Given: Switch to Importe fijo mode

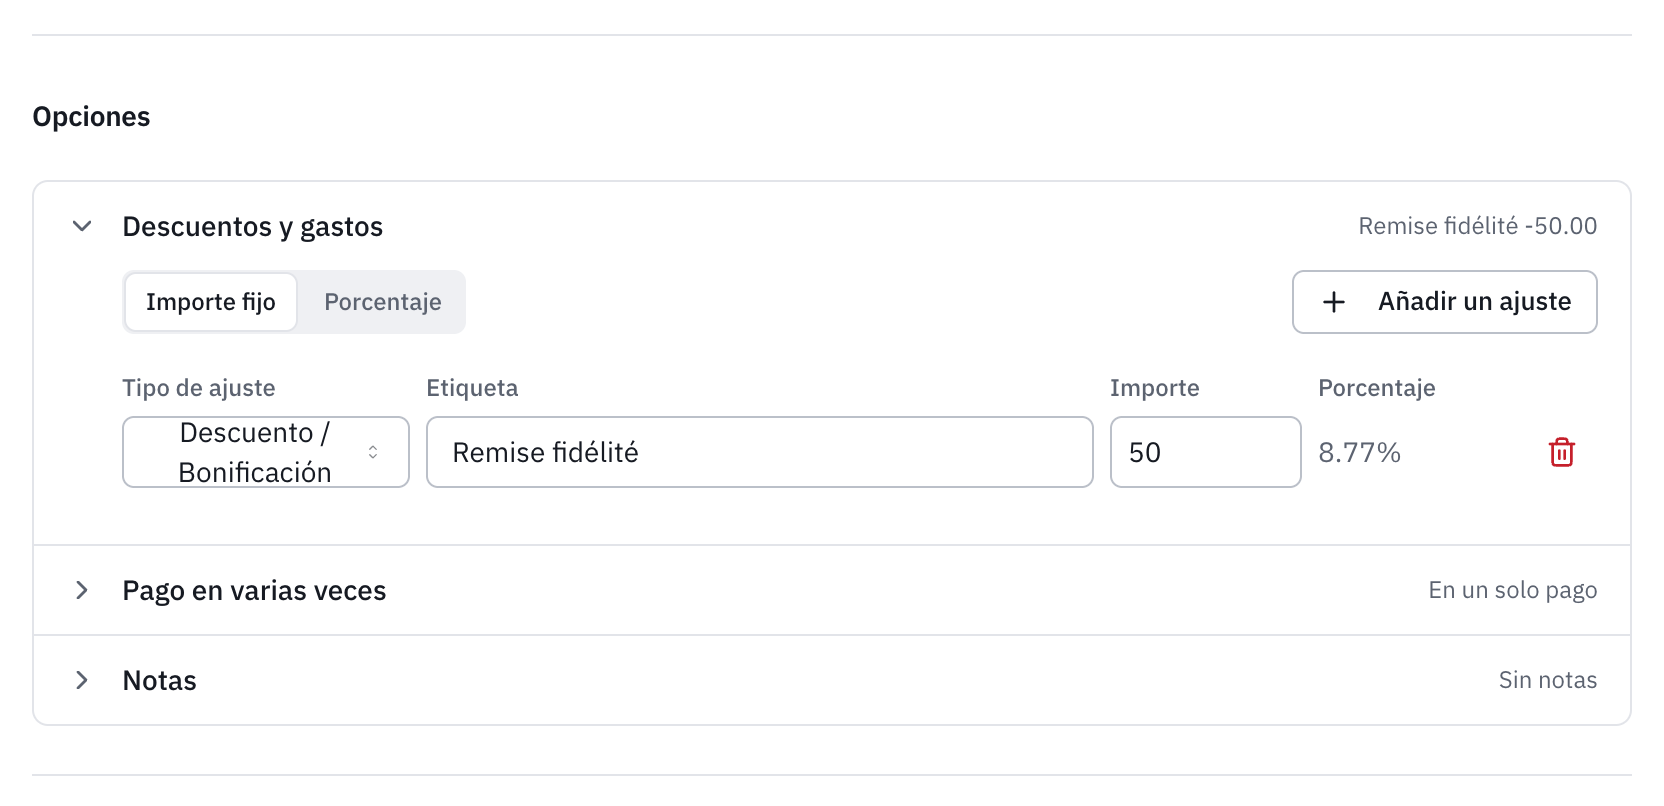Looking at the screenshot, I should tap(211, 302).
